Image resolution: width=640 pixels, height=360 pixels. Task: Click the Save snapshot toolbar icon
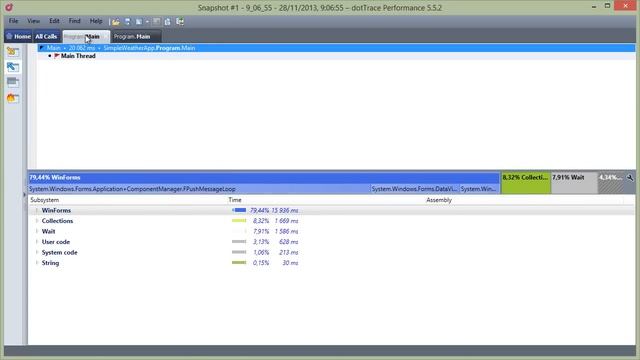(127, 22)
